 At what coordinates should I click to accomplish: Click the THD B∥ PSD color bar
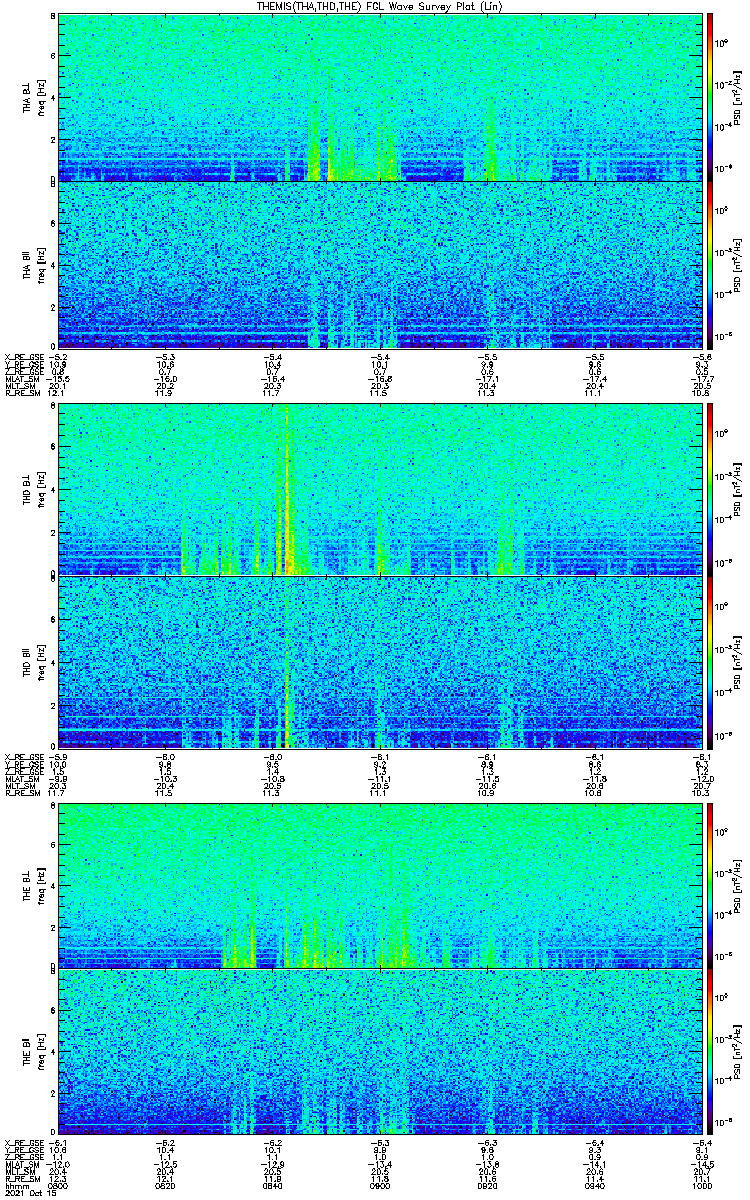[x=710, y=662]
